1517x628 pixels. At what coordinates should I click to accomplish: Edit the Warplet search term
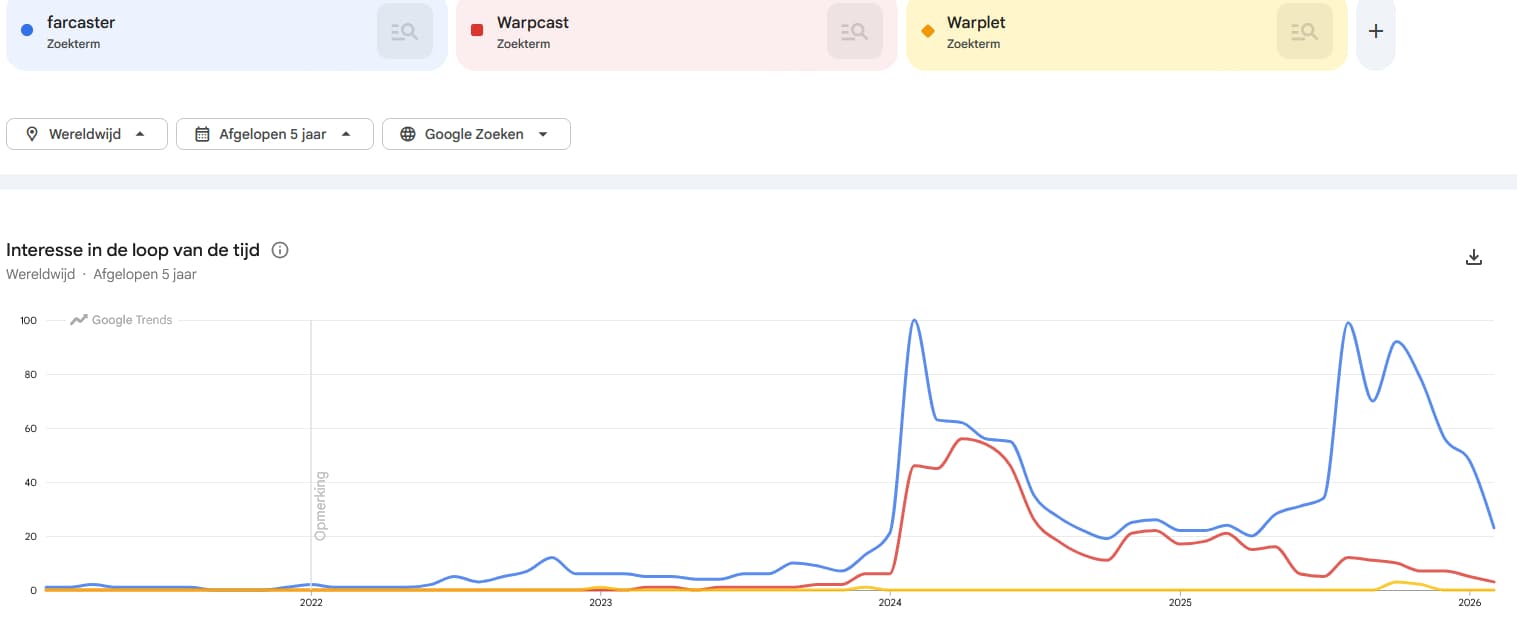[x=975, y=22]
